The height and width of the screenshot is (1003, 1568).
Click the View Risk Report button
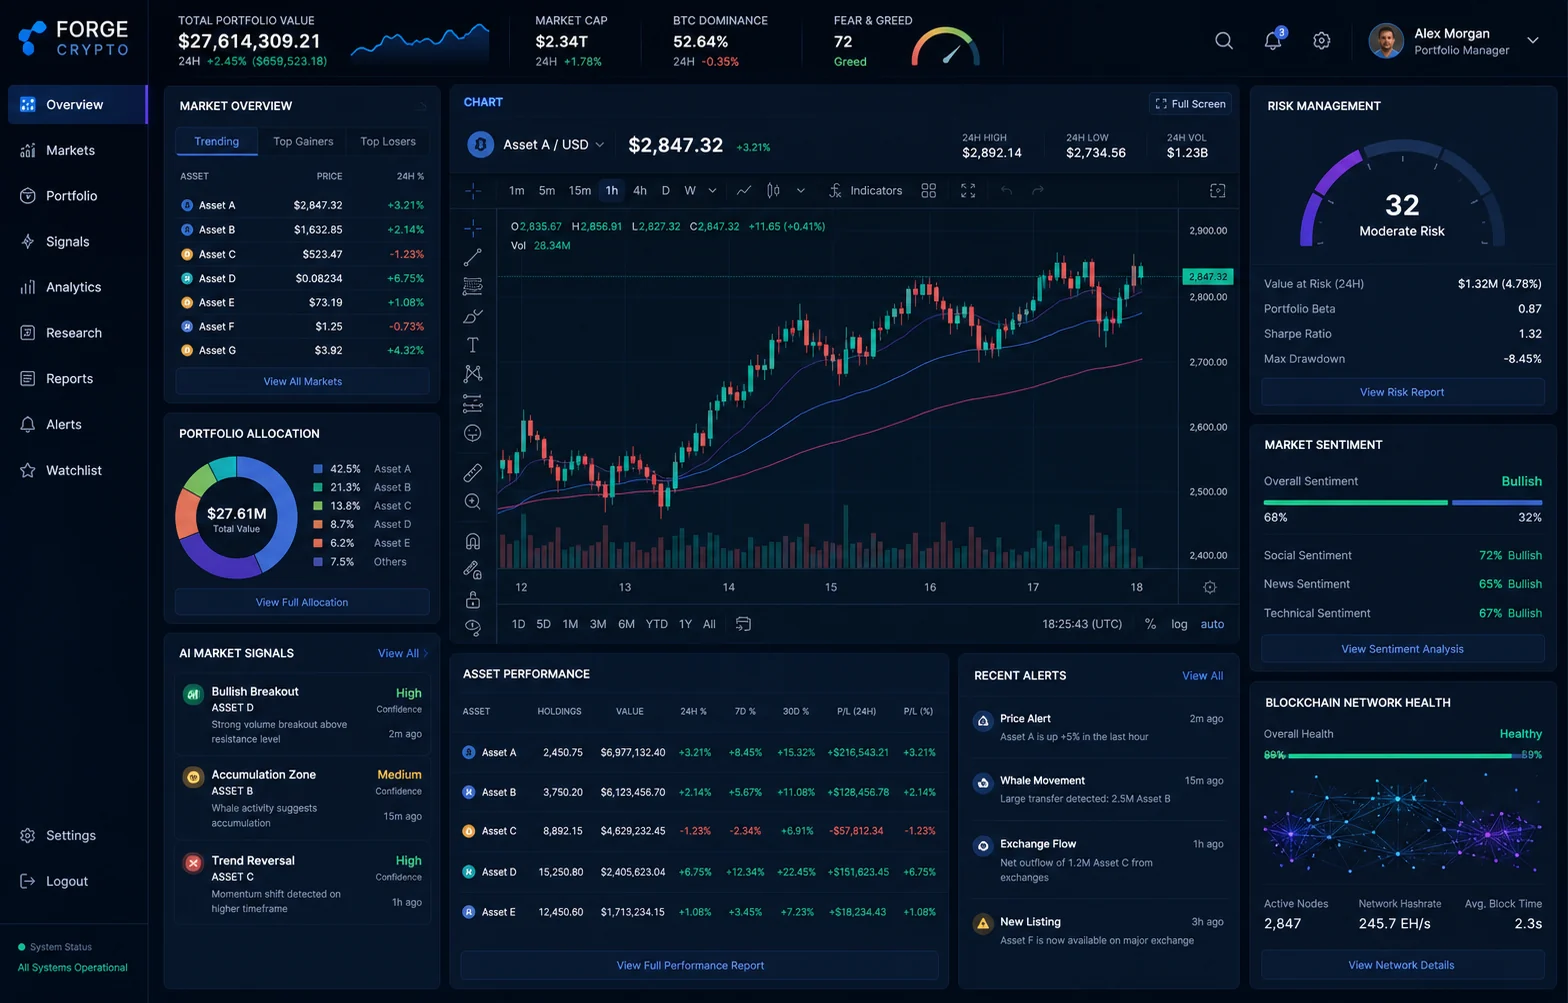[1402, 392]
